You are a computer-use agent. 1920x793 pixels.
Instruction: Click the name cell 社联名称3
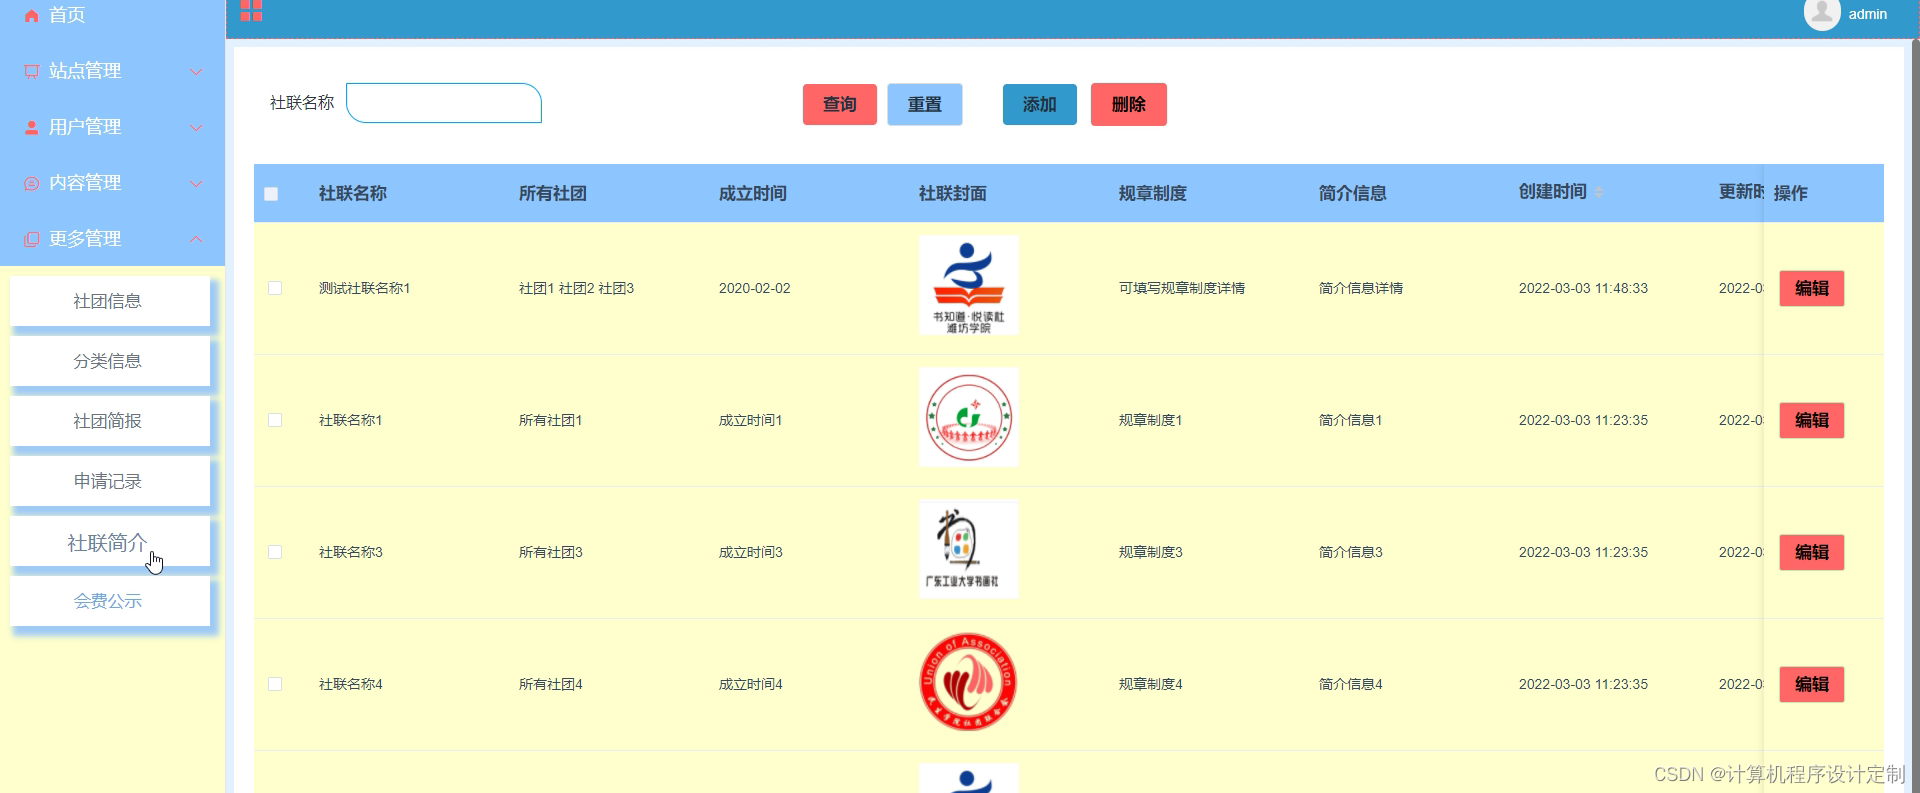[x=351, y=552]
